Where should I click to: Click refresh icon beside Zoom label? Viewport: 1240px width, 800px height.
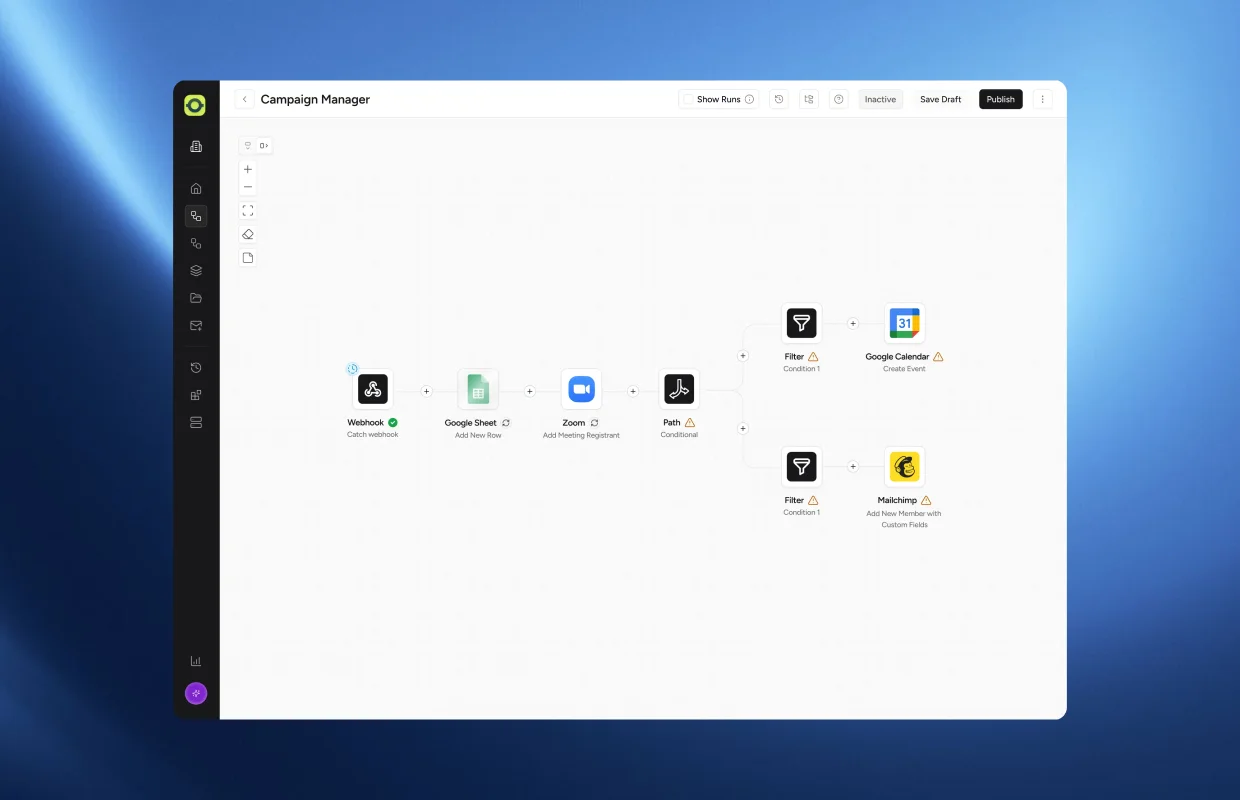click(594, 423)
